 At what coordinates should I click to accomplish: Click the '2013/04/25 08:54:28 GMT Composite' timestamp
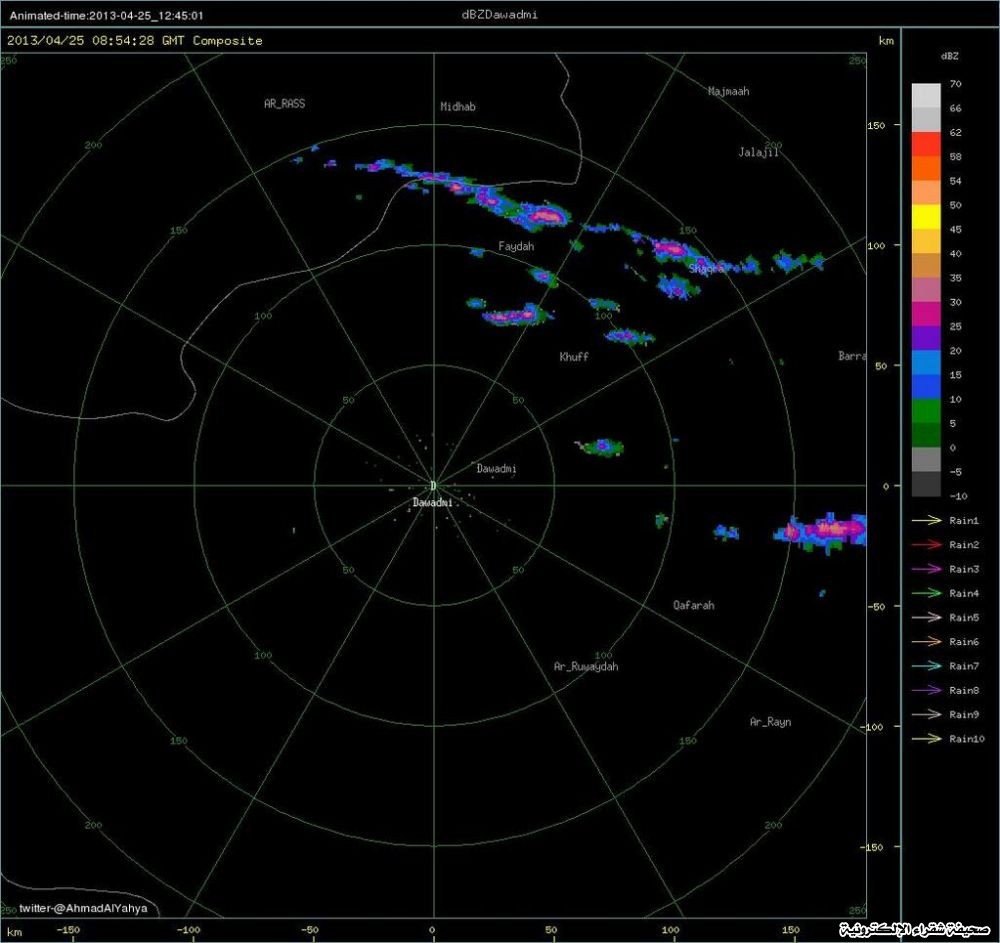pos(135,40)
